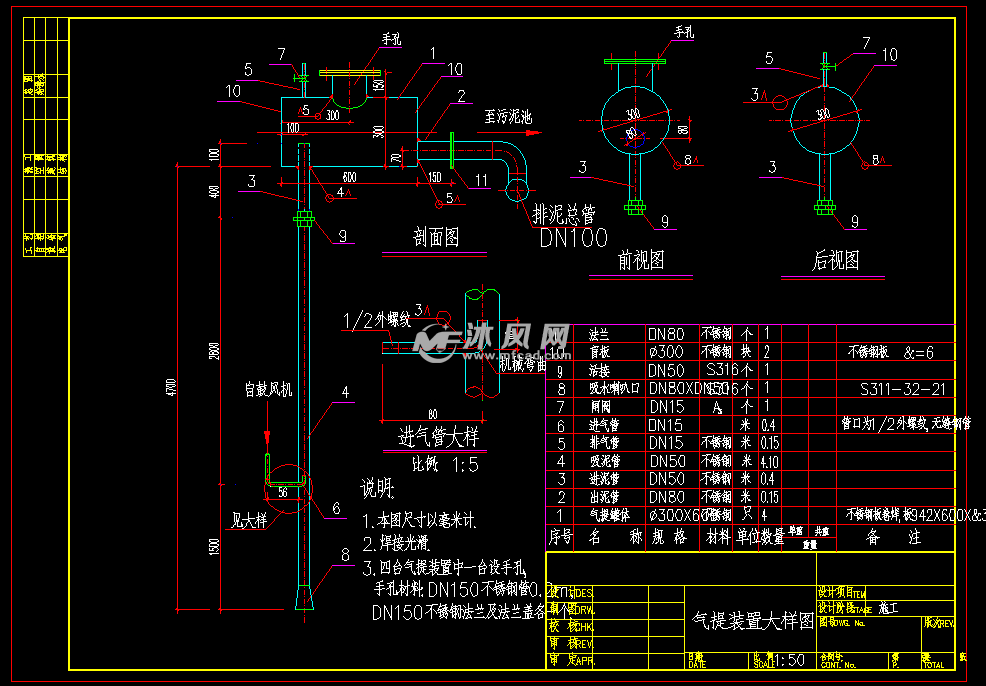Select '活接' in the parts table
This screenshot has width=986, height=686.
599,370
